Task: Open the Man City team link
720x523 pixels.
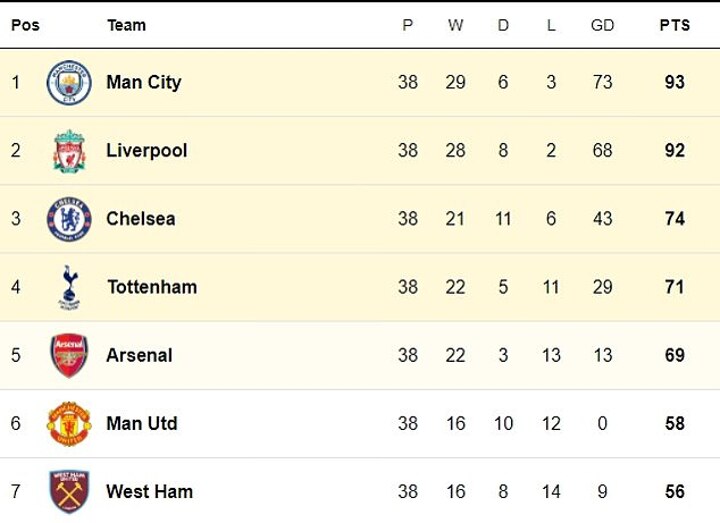Action: pyautogui.click(x=143, y=82)
